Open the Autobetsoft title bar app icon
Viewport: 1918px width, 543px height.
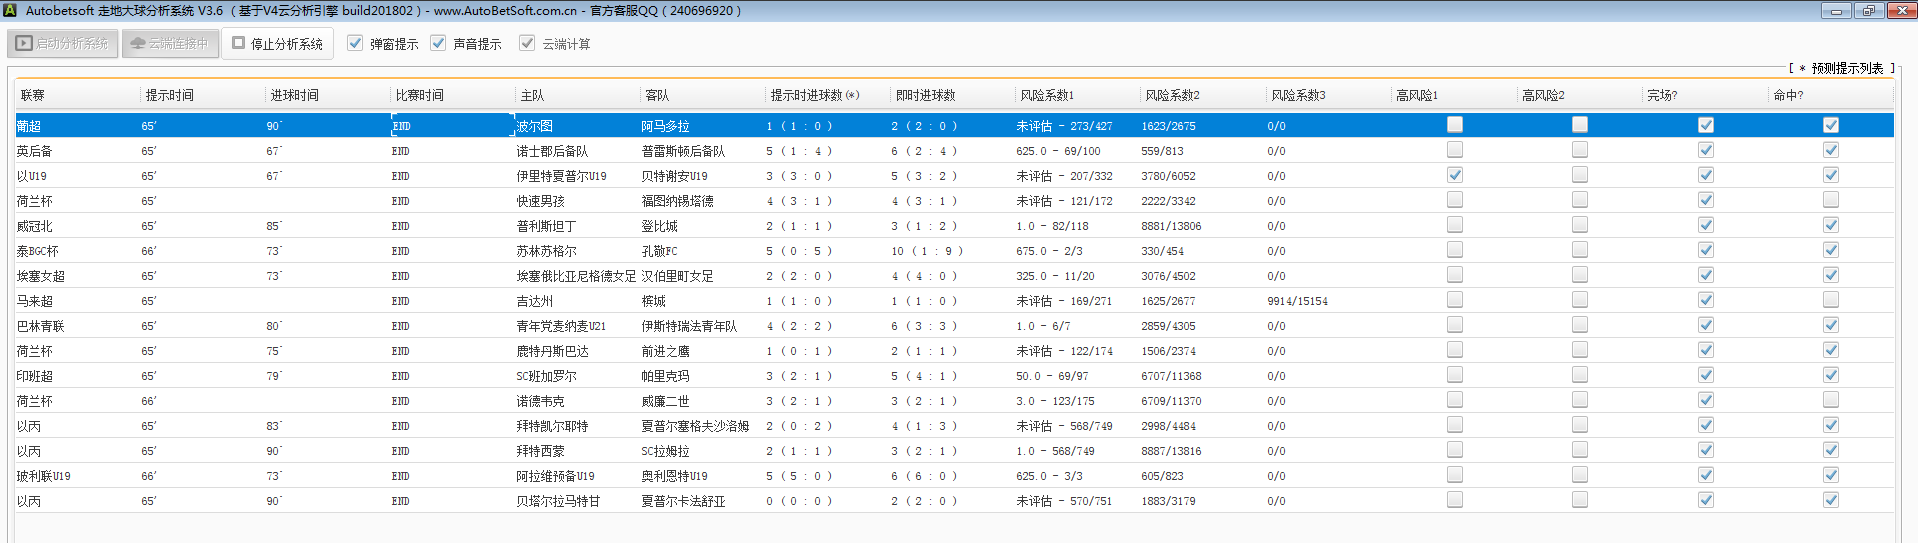[x=10, y=10]
